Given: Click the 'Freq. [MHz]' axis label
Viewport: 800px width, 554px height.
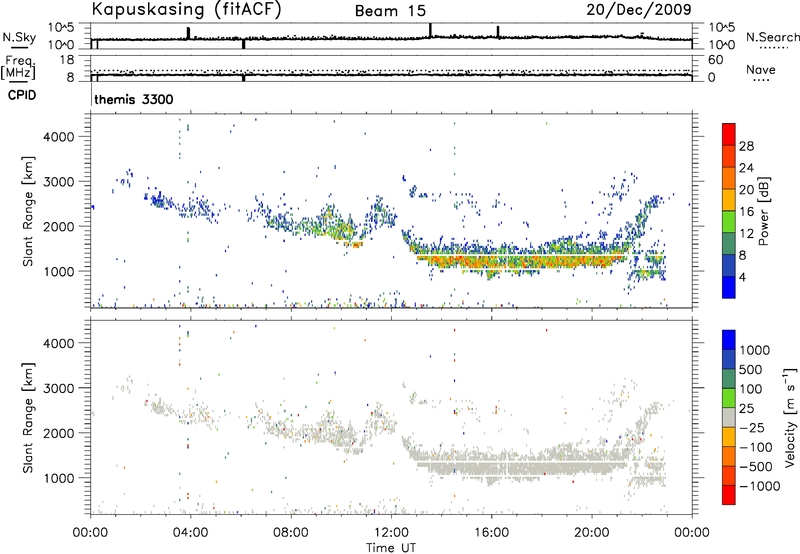Looking at the screenshot, I should tap(19, 67).
